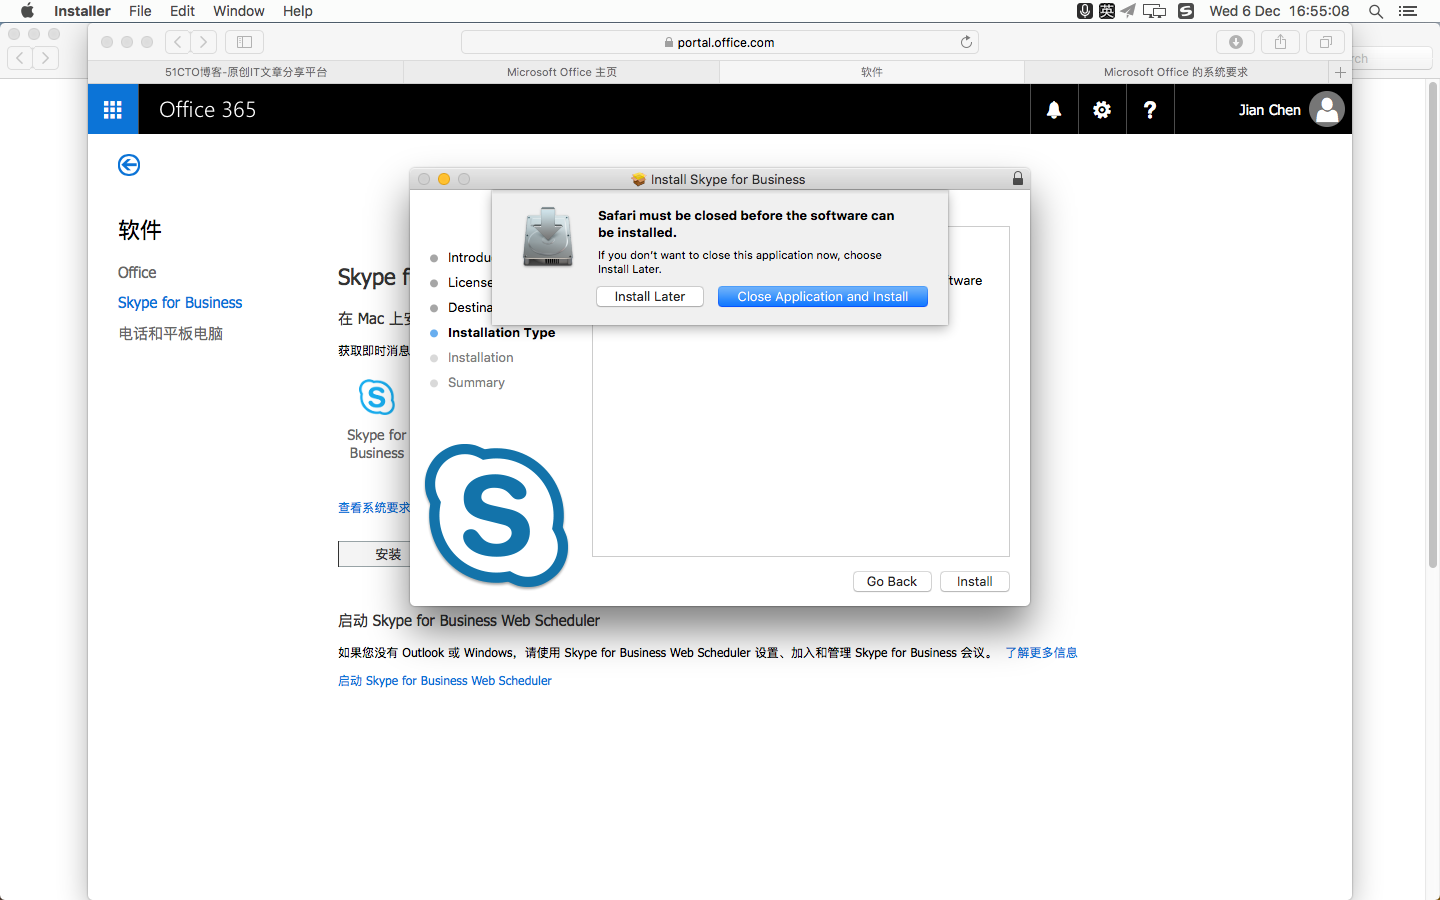Image resolution: width=1440 pixels, height=900 pixels.
Task: Click Safari forward navigation arrow
Action: click(204, 42)
